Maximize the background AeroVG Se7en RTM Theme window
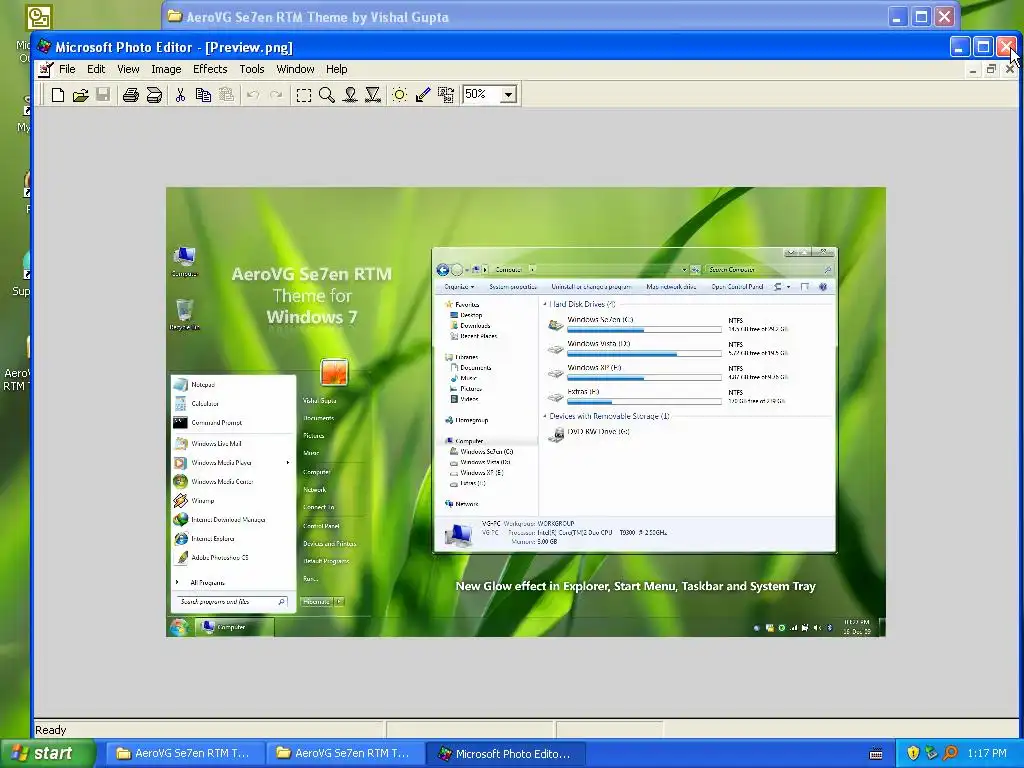1024x768 pixels. (x=921, y=17)
